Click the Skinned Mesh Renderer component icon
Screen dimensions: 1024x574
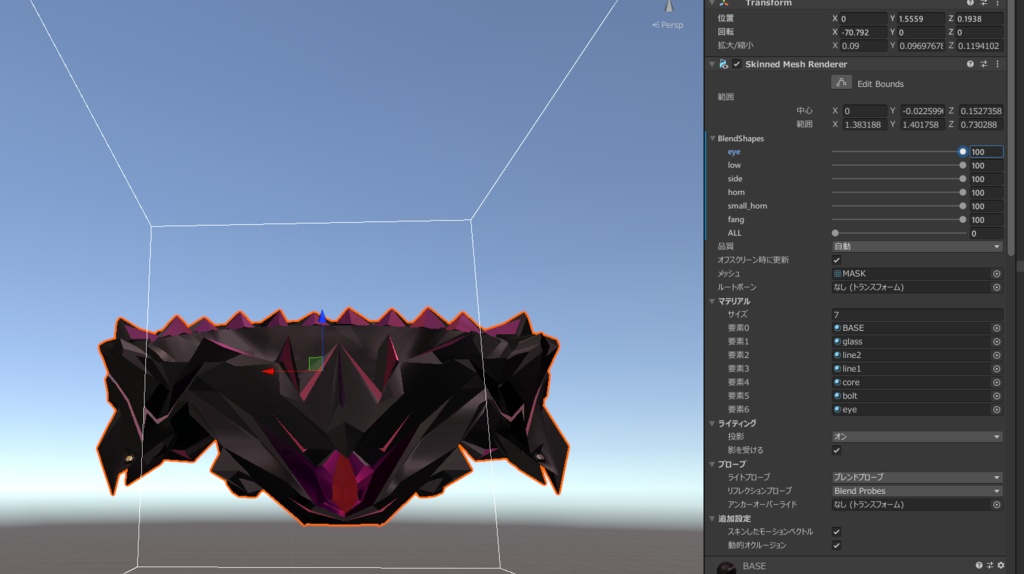pos(724,64)
